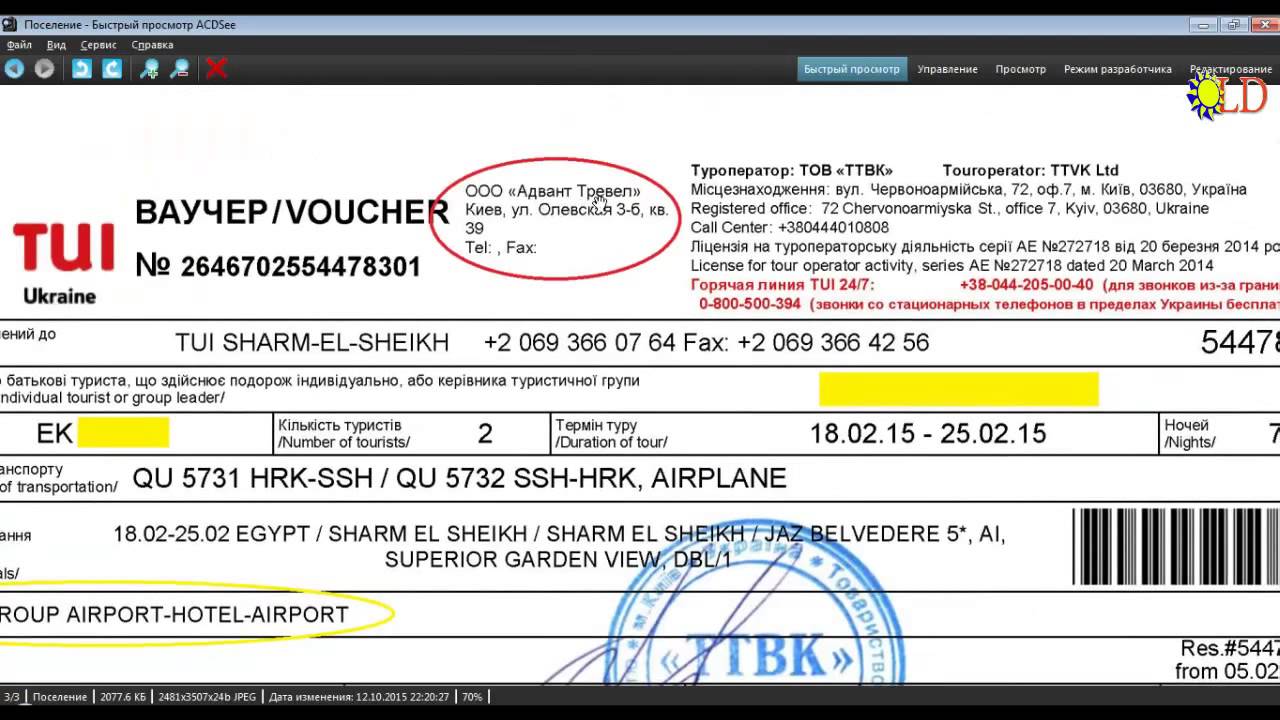Click the greyed-out next image arrow

44,68
